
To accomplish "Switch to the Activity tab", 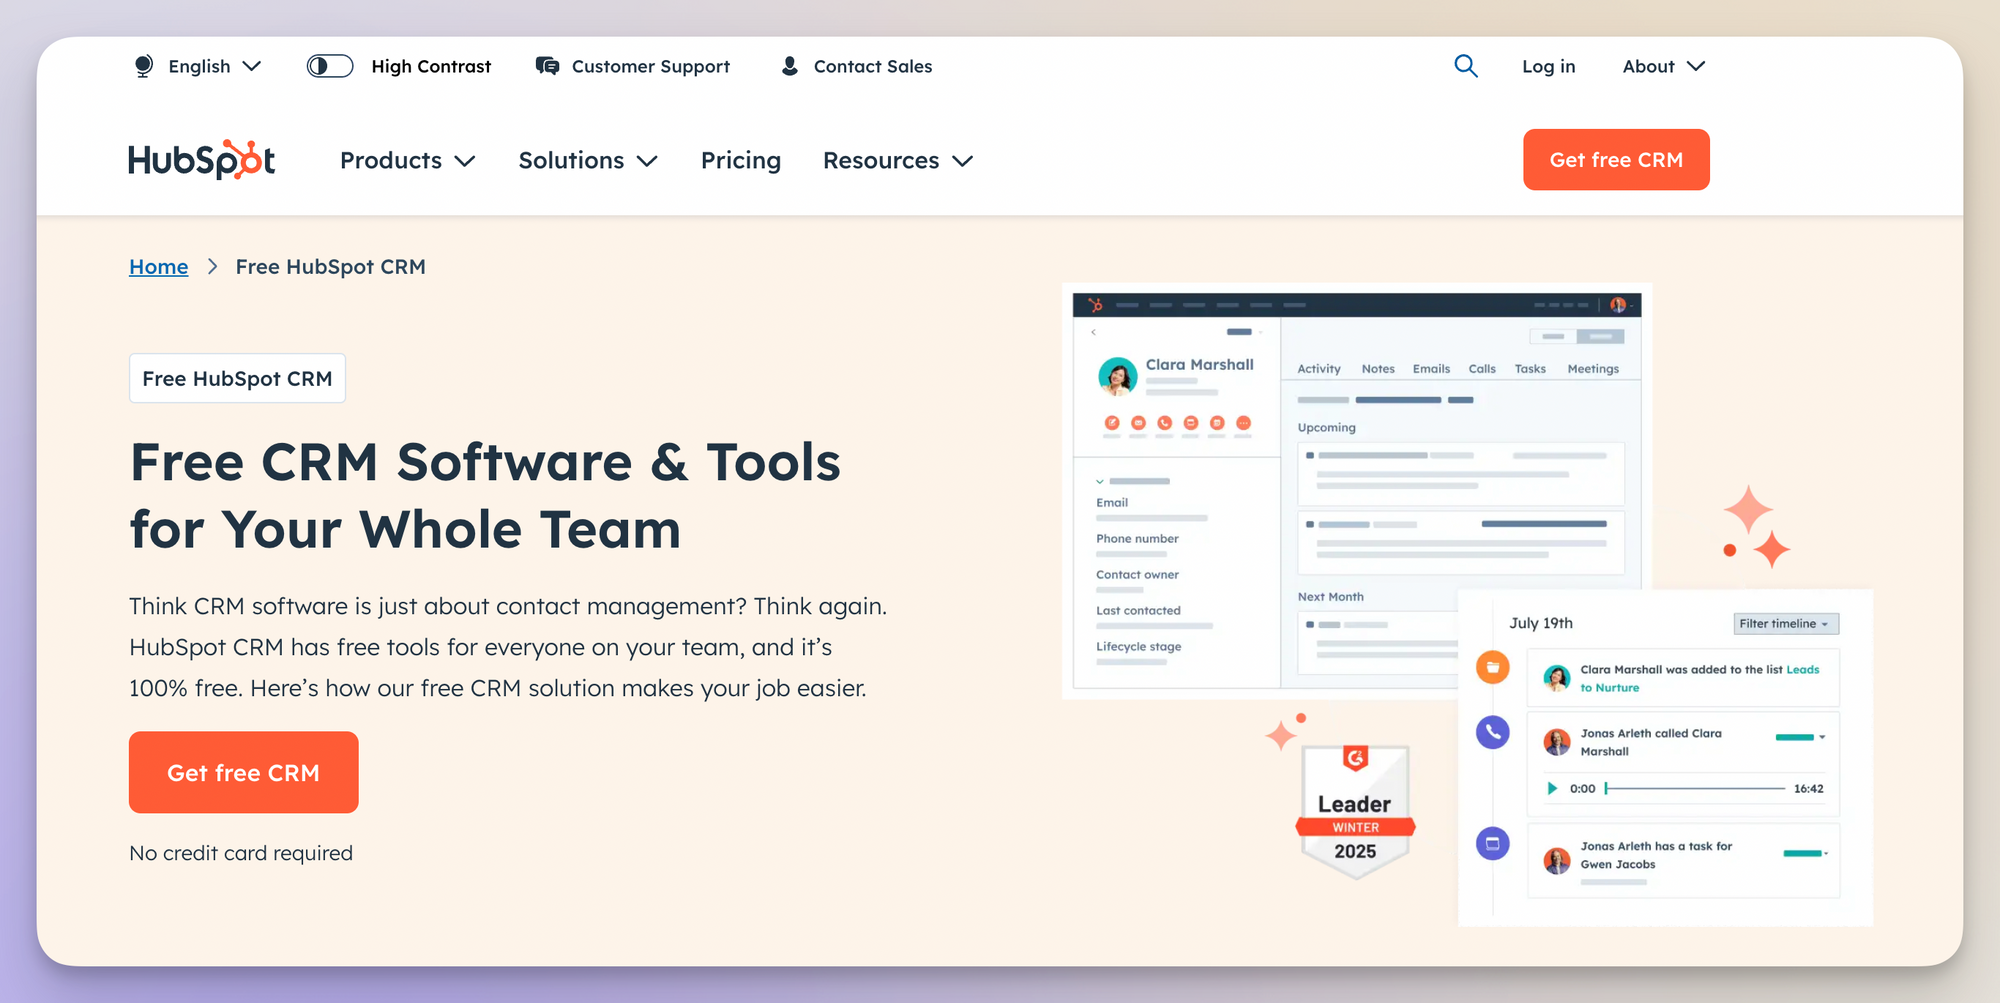I will click(x=1319, y=369).
